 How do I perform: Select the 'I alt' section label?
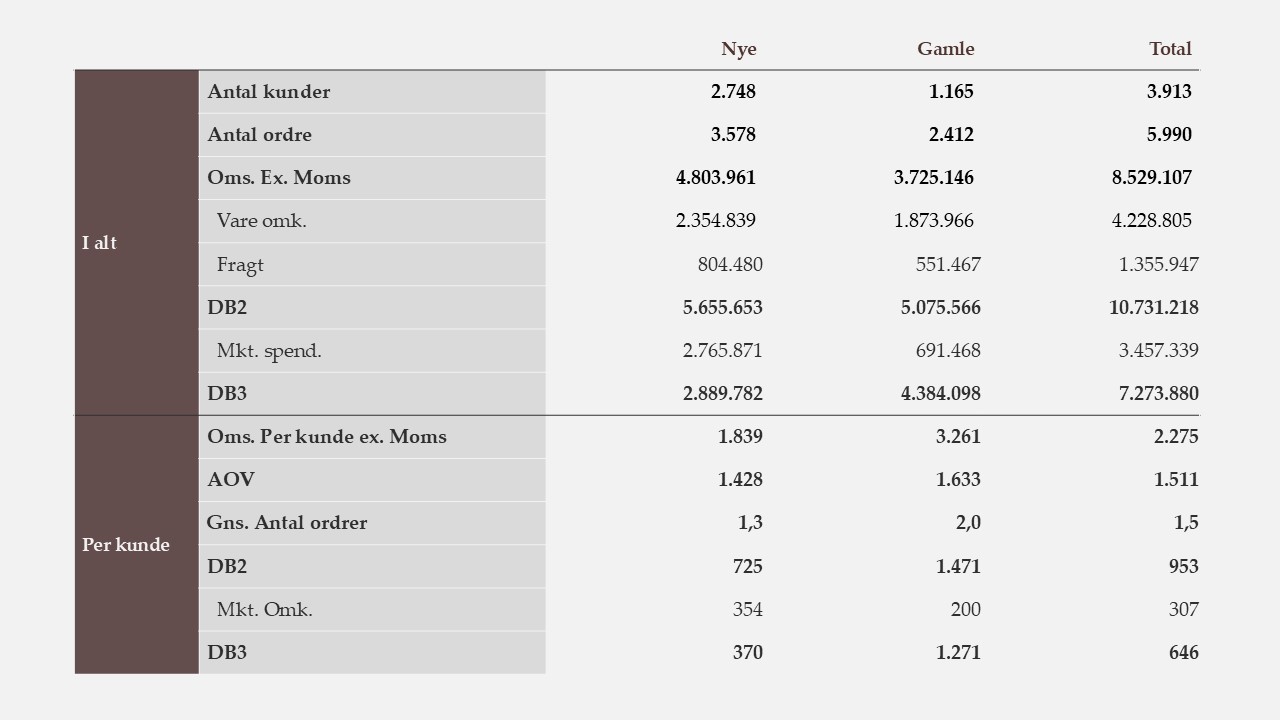point(100,243)
